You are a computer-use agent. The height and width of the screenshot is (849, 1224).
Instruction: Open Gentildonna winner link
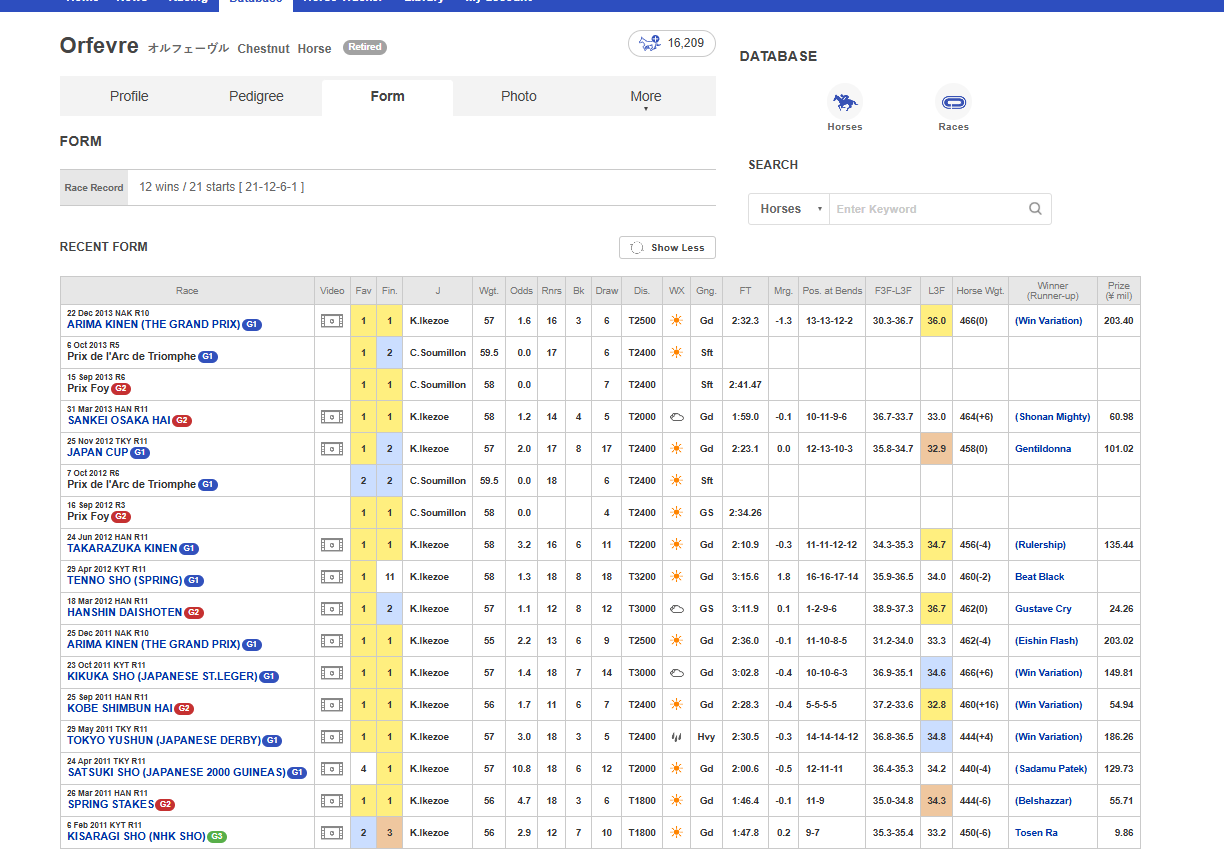1042,449
